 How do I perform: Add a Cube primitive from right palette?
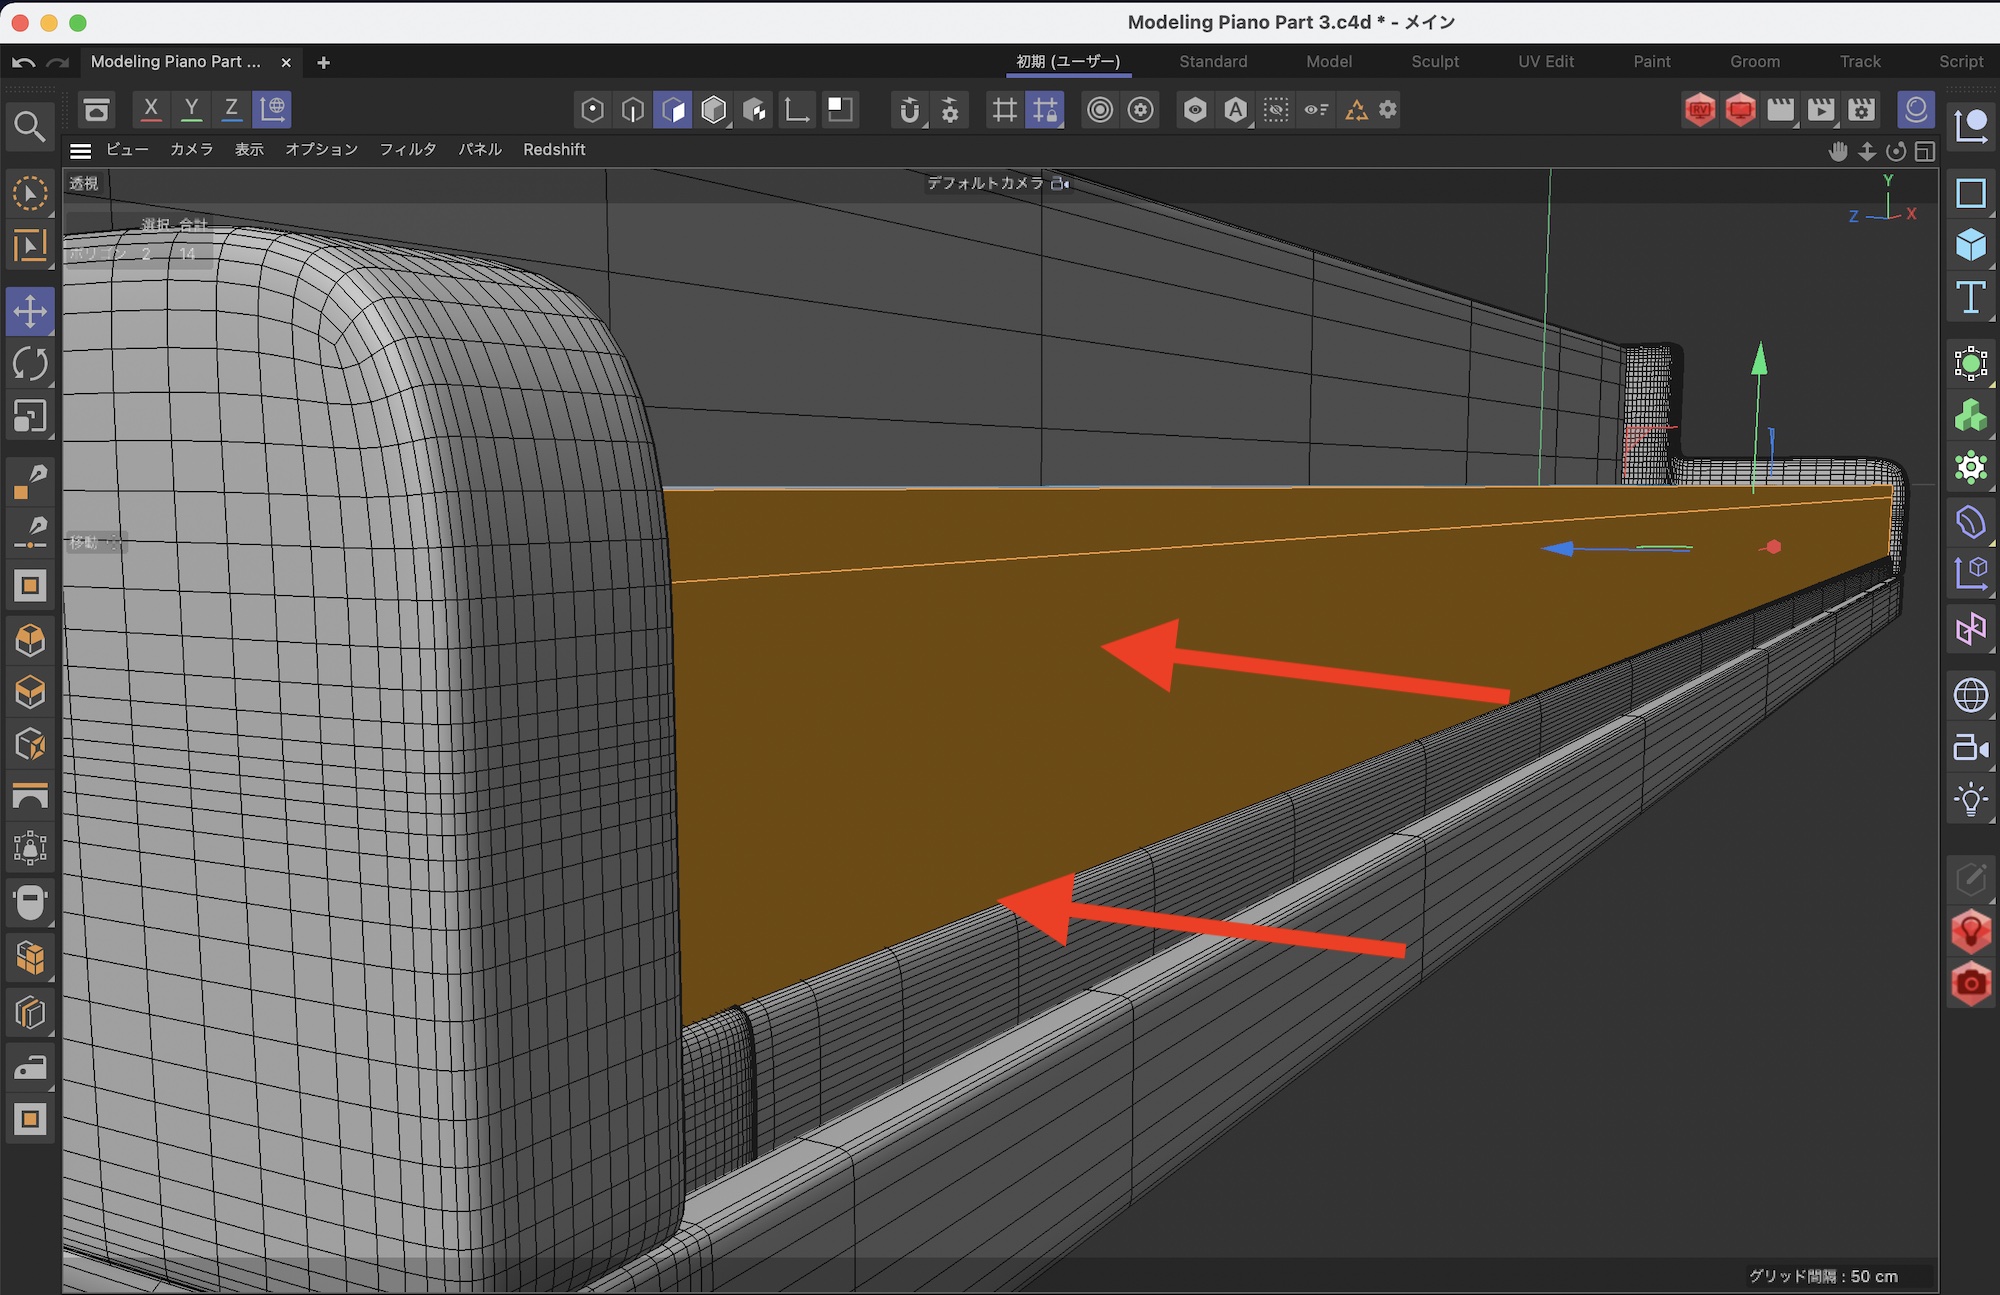point(1970,244)
